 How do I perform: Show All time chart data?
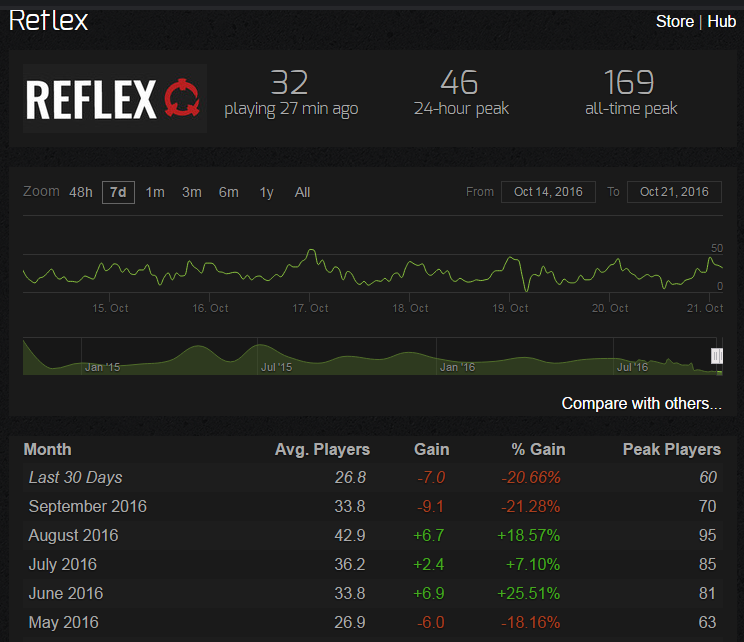pyautogui.click(x=302, y=192)
